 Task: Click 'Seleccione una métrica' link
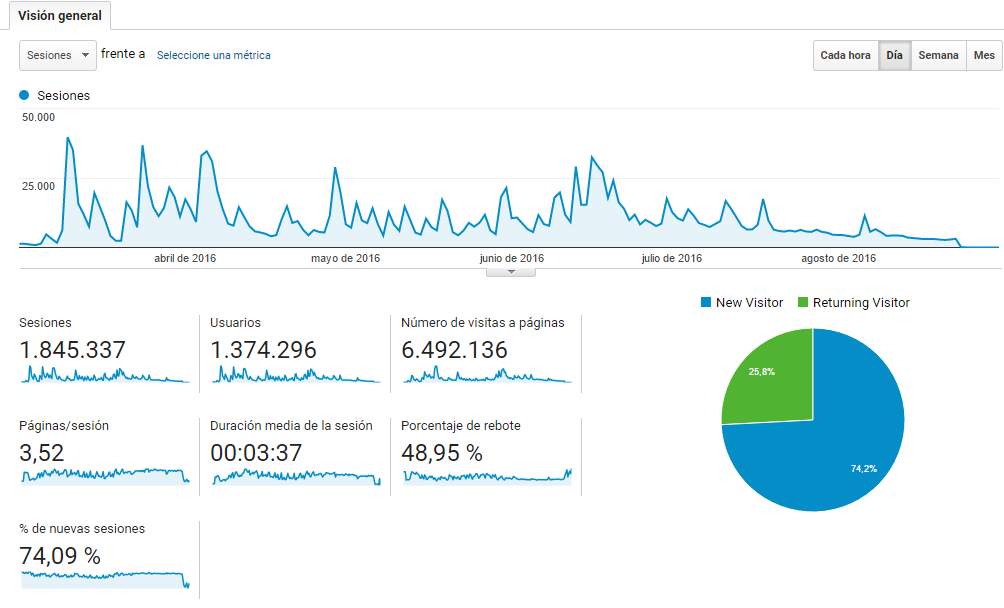click(x=213, y=56)
